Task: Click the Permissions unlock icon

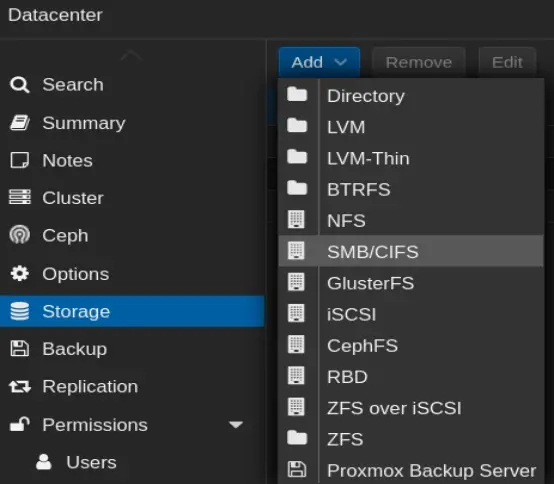Action: point(20,424)
